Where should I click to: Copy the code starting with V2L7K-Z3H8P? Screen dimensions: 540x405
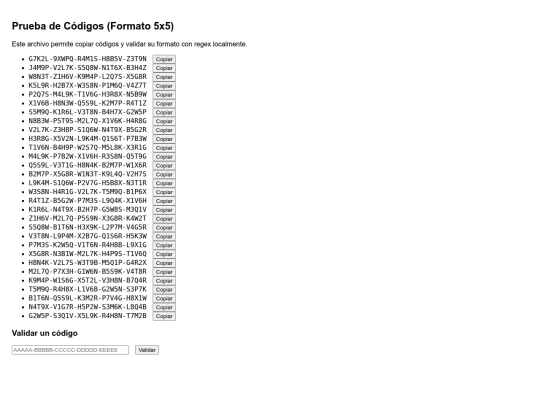pos(164,130)
